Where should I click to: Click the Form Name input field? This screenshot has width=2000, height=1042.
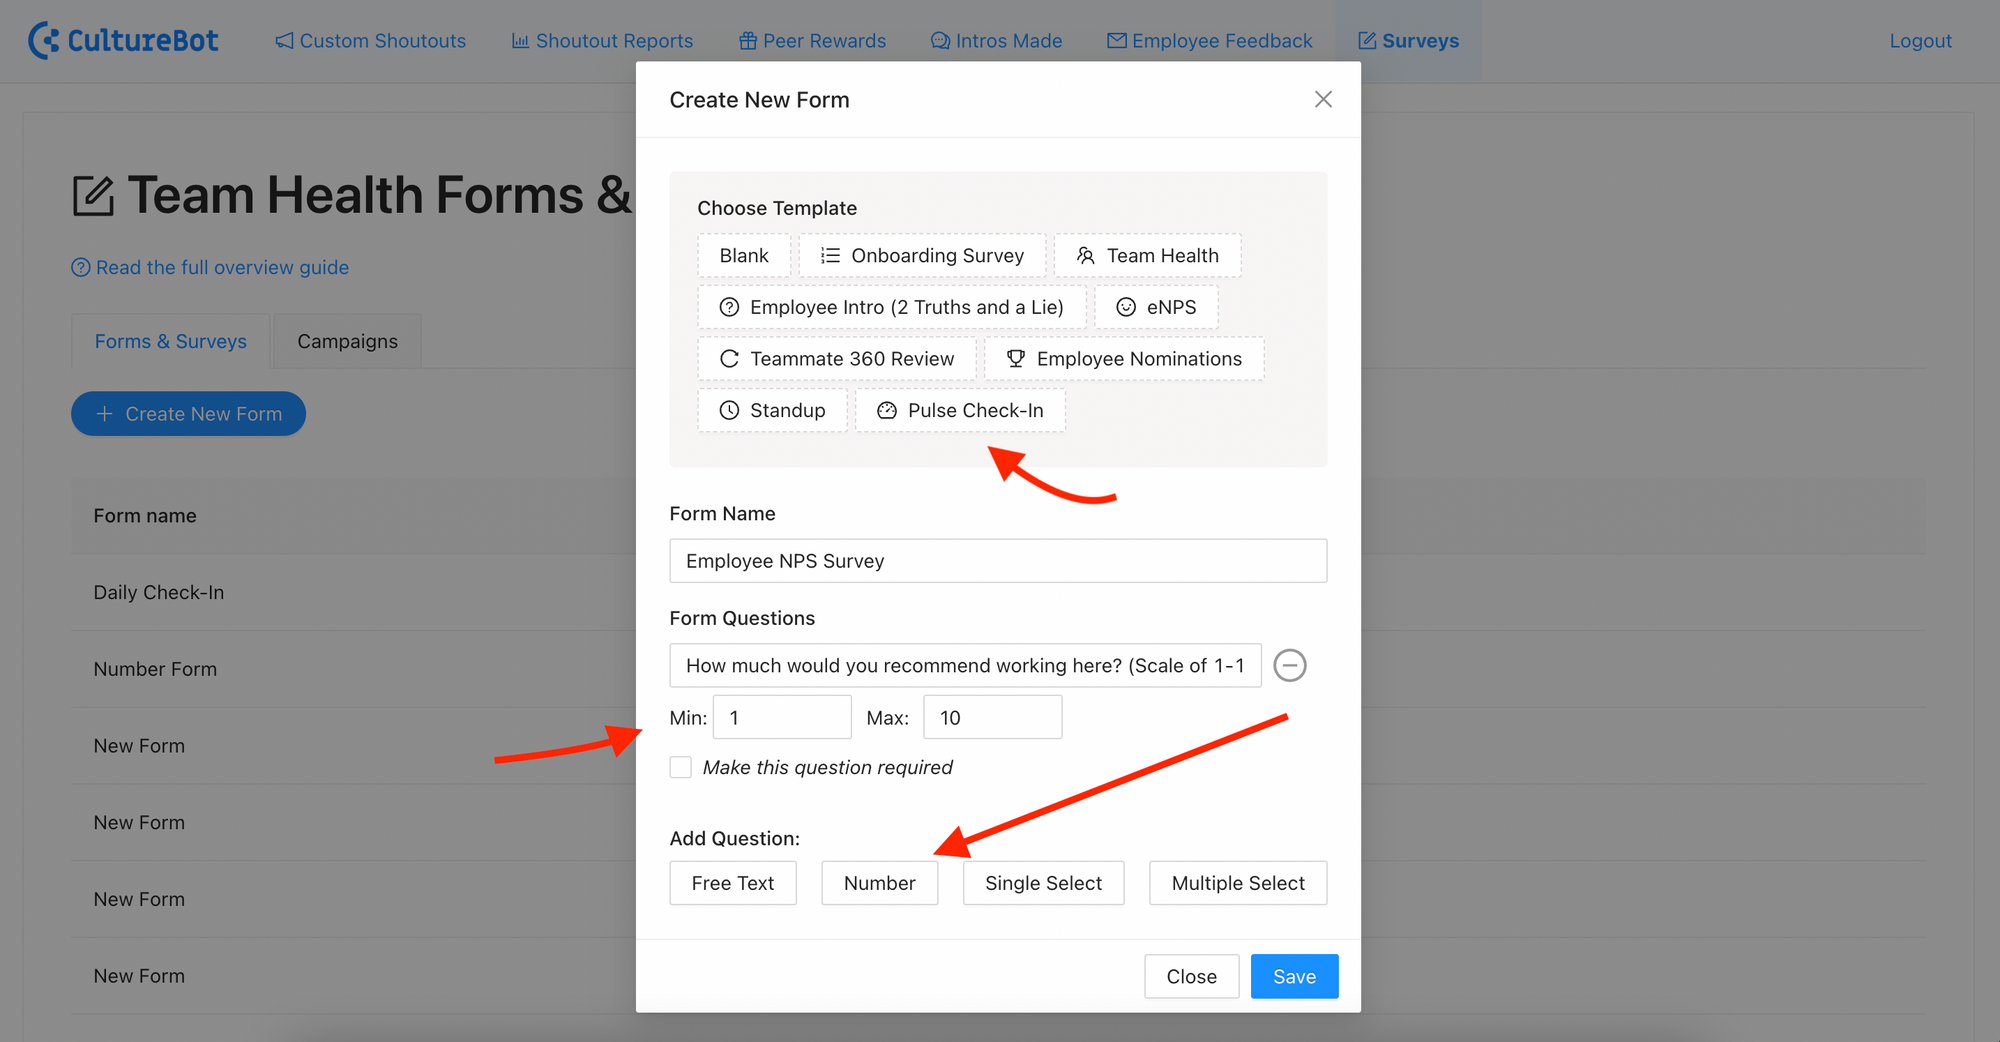998,561
